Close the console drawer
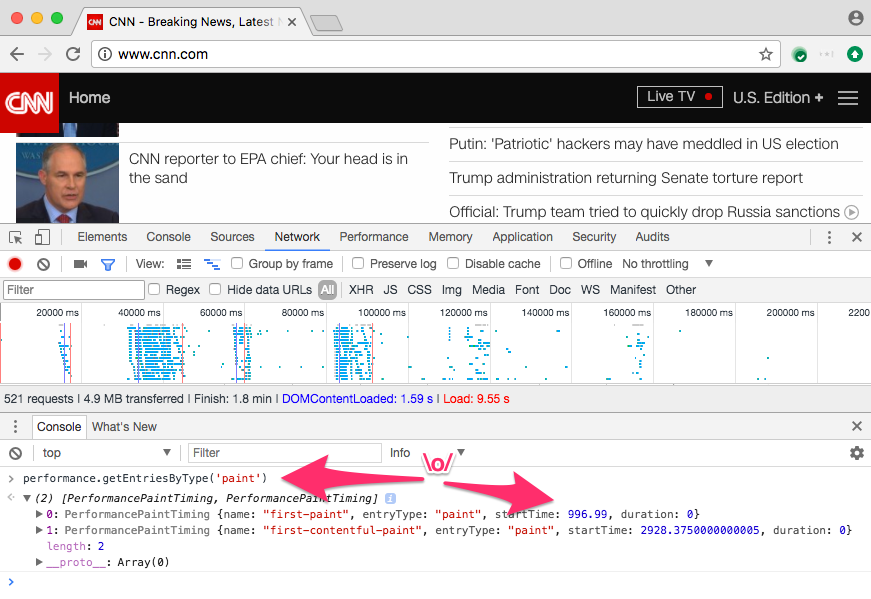Image resolution: width=871 pixels, height=599 pixels. [857, 426]
